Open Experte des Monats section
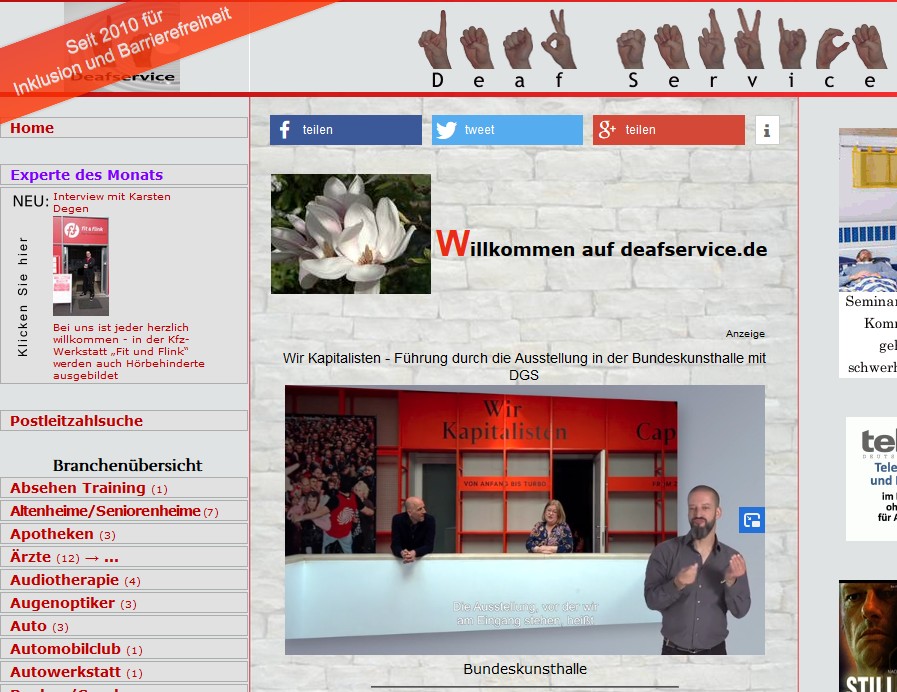This screenshot has width=897, height=692. (86, 175)
